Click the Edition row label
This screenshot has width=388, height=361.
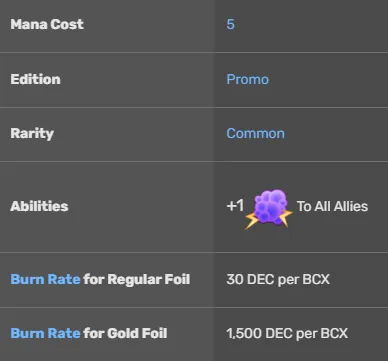pyautogui.click(x=35, y=79)
